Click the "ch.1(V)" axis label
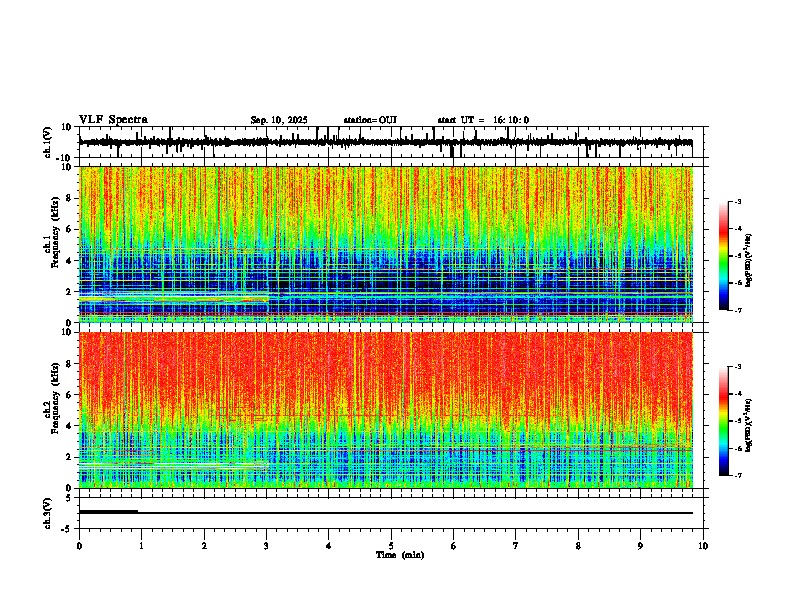Screen dimensions: 792x612 (48, 142)
